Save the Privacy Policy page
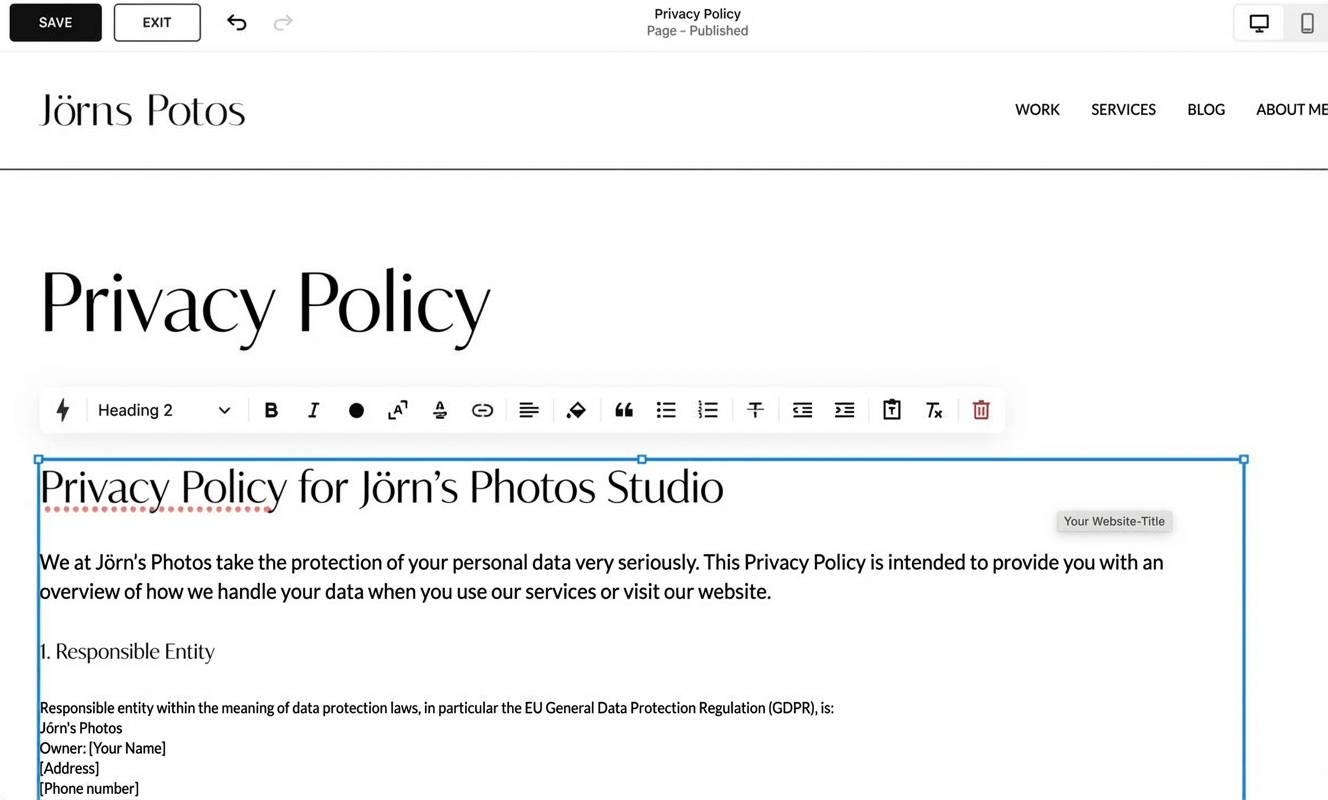This screenshot has height=800, width=1328. point(55,22)
